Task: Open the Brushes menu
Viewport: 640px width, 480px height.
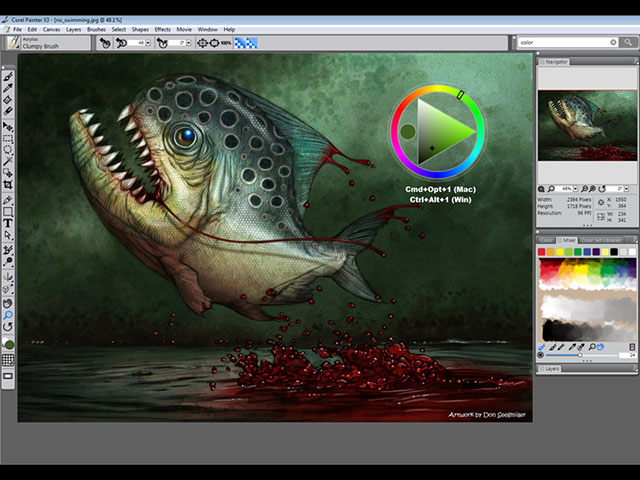Action: 96,29
